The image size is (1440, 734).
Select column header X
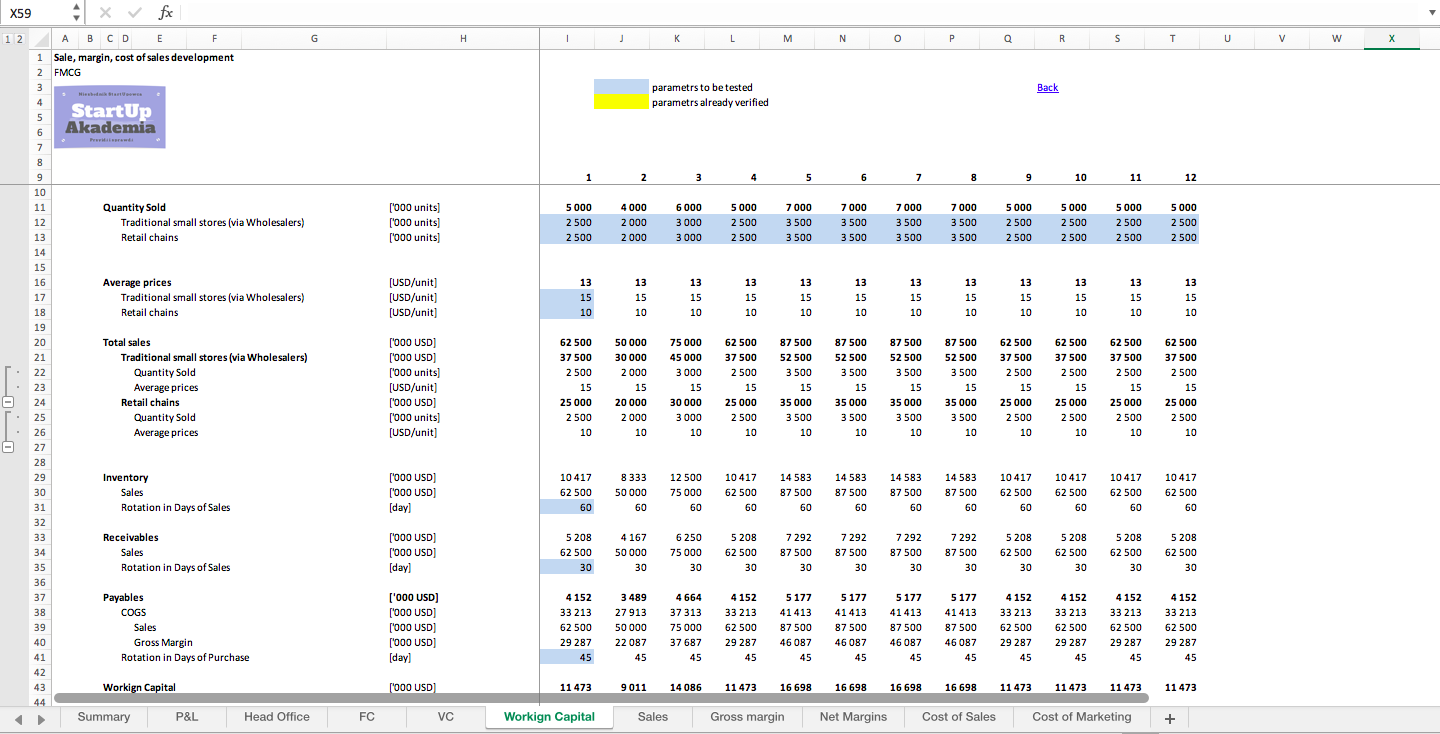[1392, 39]
